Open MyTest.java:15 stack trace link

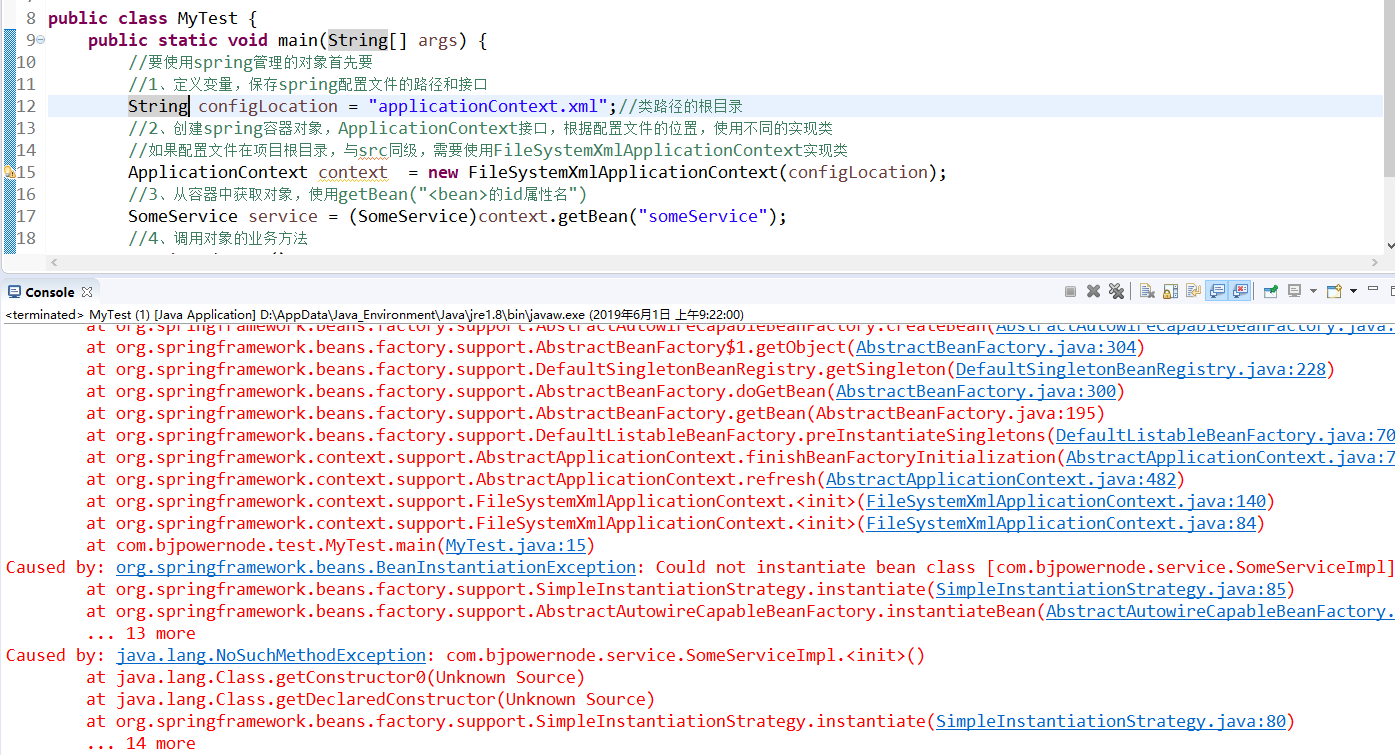[x=516, y=545]
